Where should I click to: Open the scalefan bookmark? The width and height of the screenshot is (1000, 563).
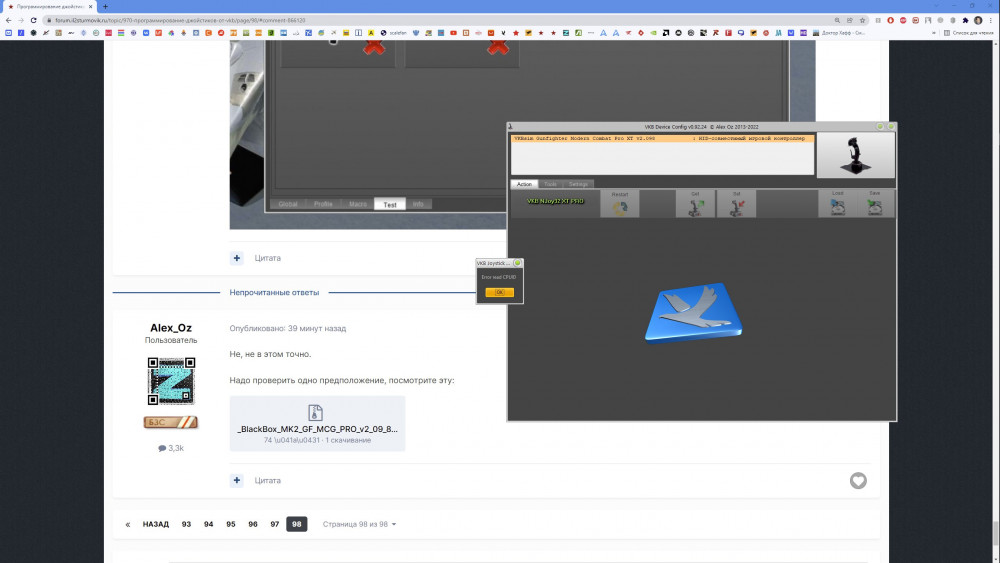393,33
